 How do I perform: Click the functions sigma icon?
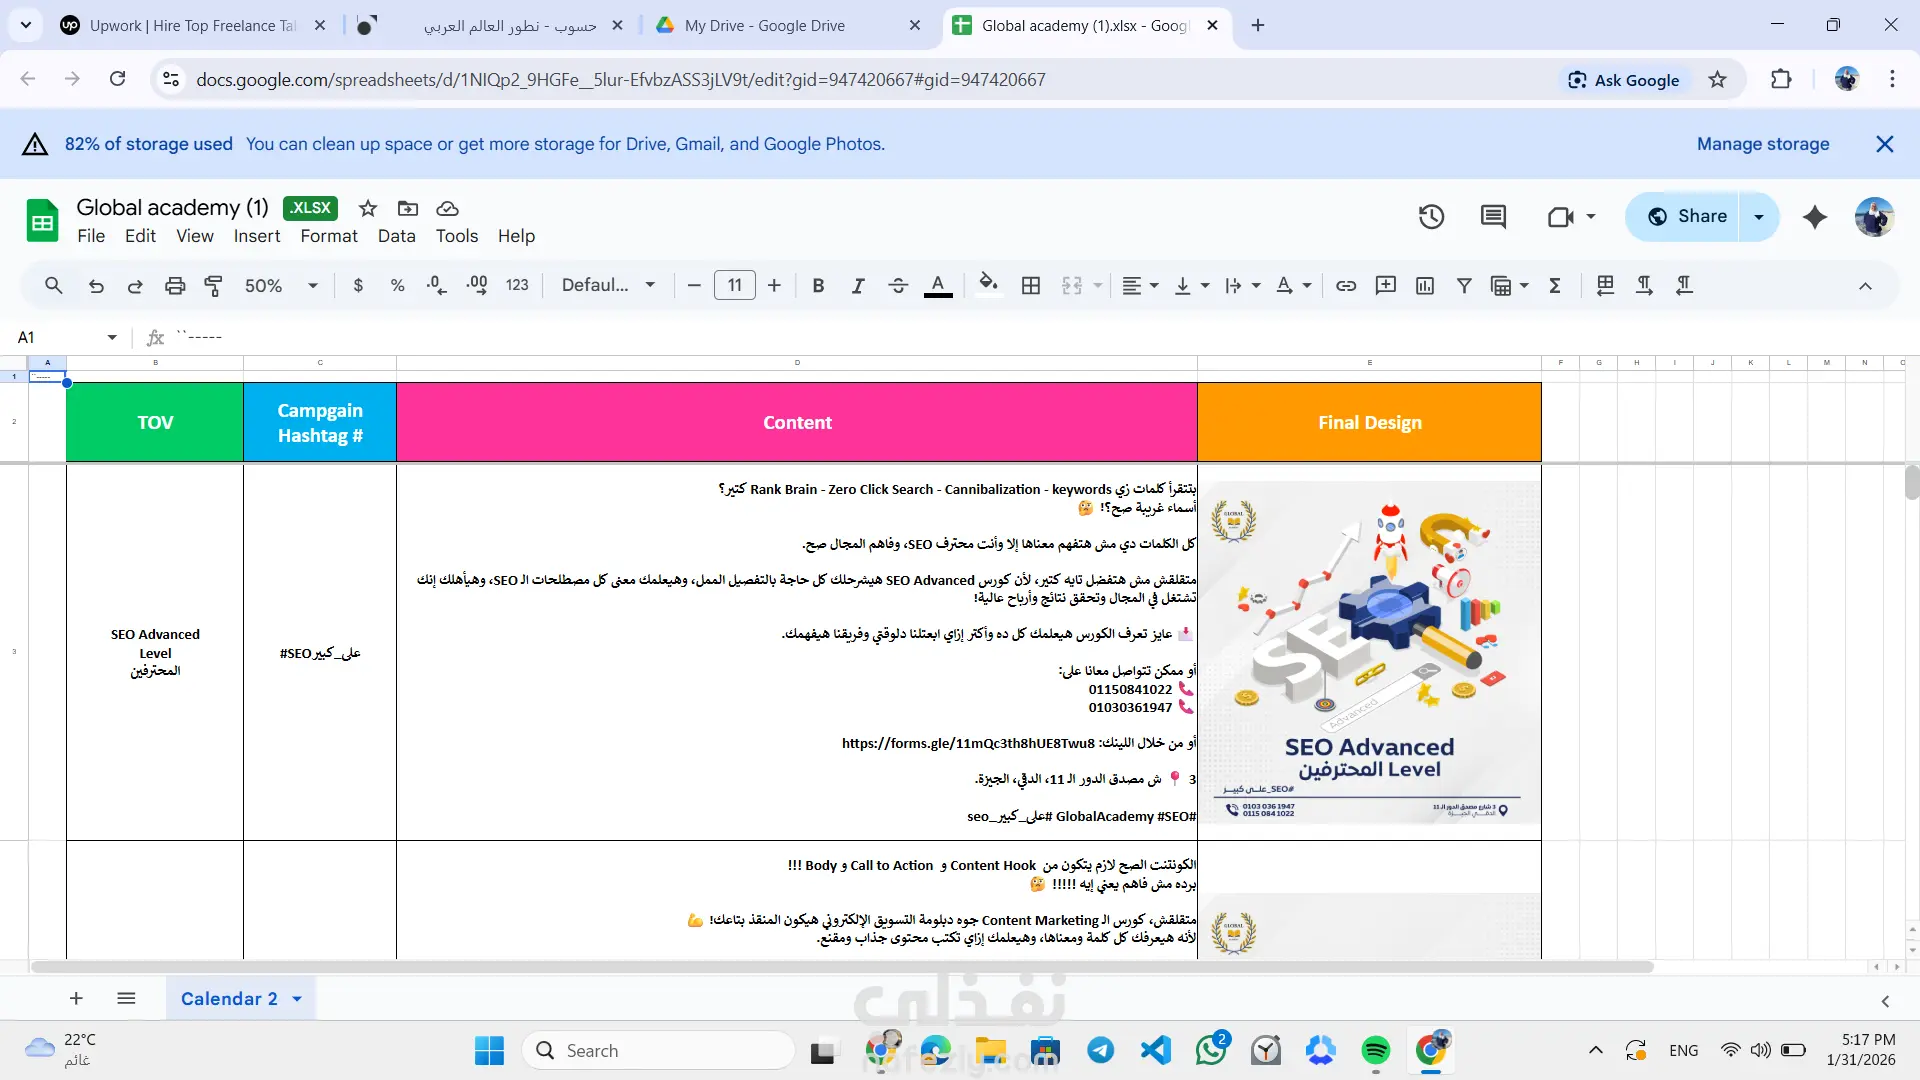[x=1555, y=286]
